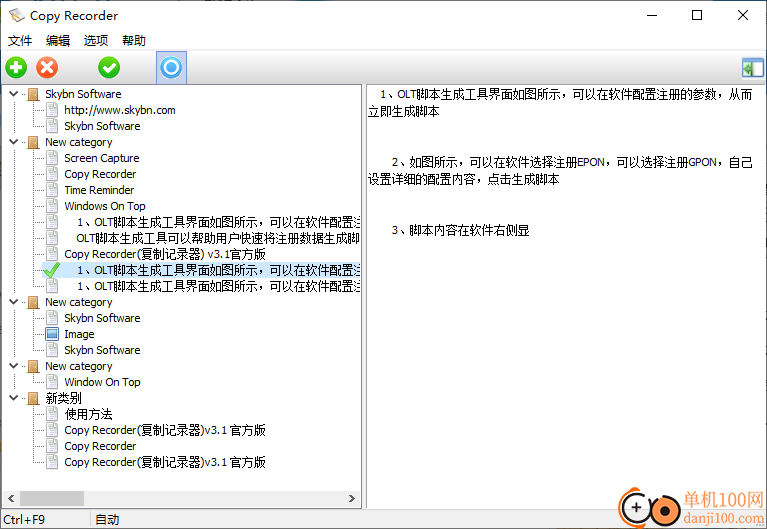Click the horizontal scrollbar right arrow
The image size is (767, 529).
(352, 499)
